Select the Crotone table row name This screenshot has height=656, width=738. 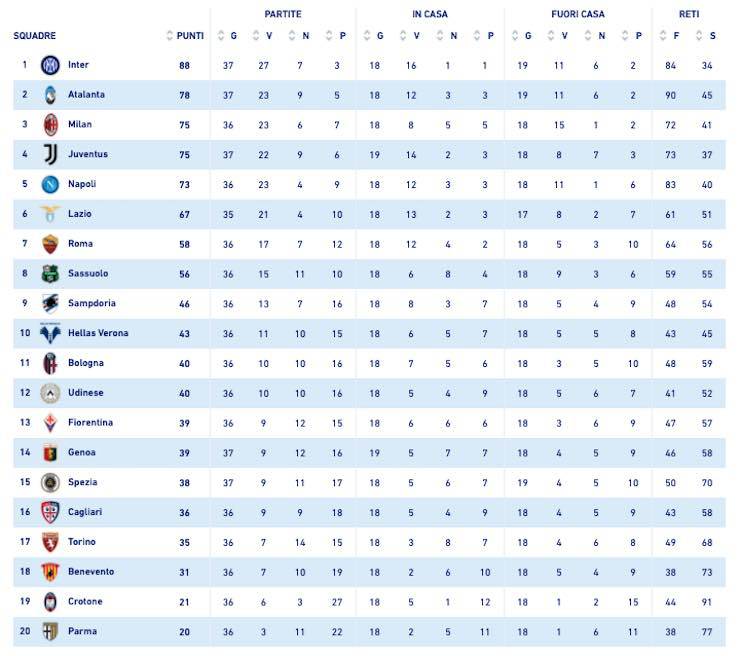tap(85, 602)
